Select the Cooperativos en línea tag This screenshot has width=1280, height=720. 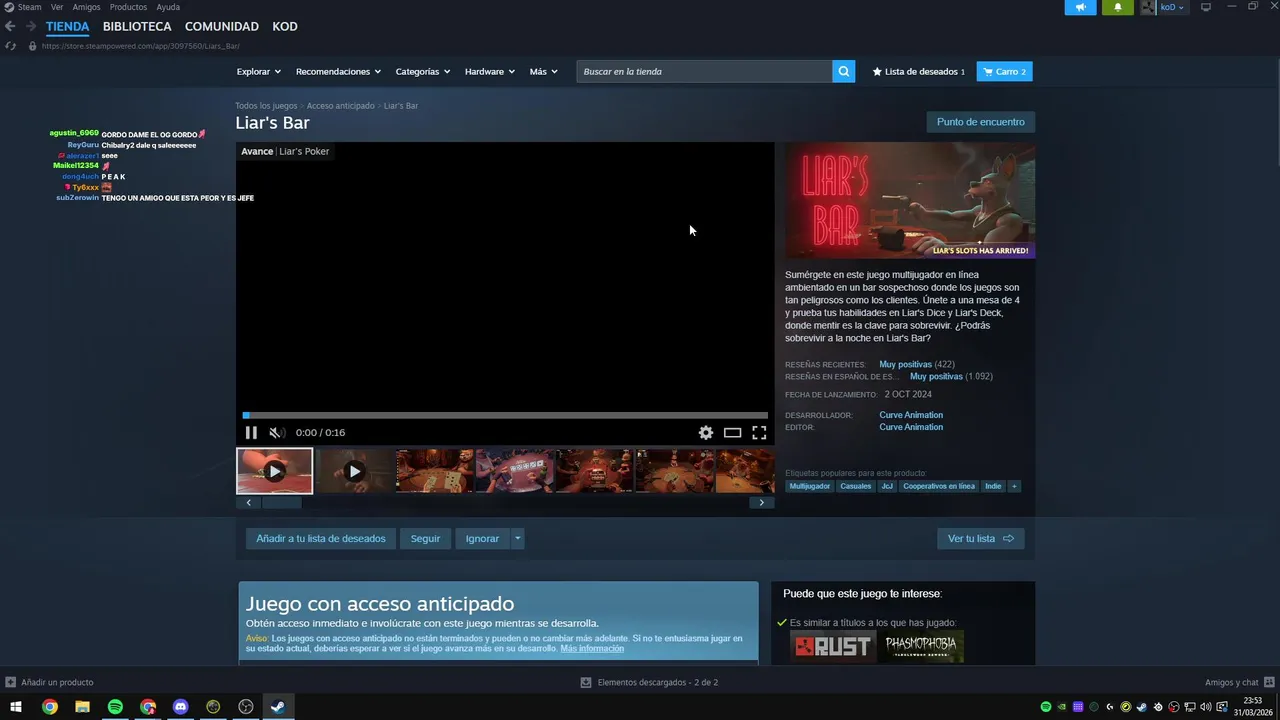coord(939,486)
